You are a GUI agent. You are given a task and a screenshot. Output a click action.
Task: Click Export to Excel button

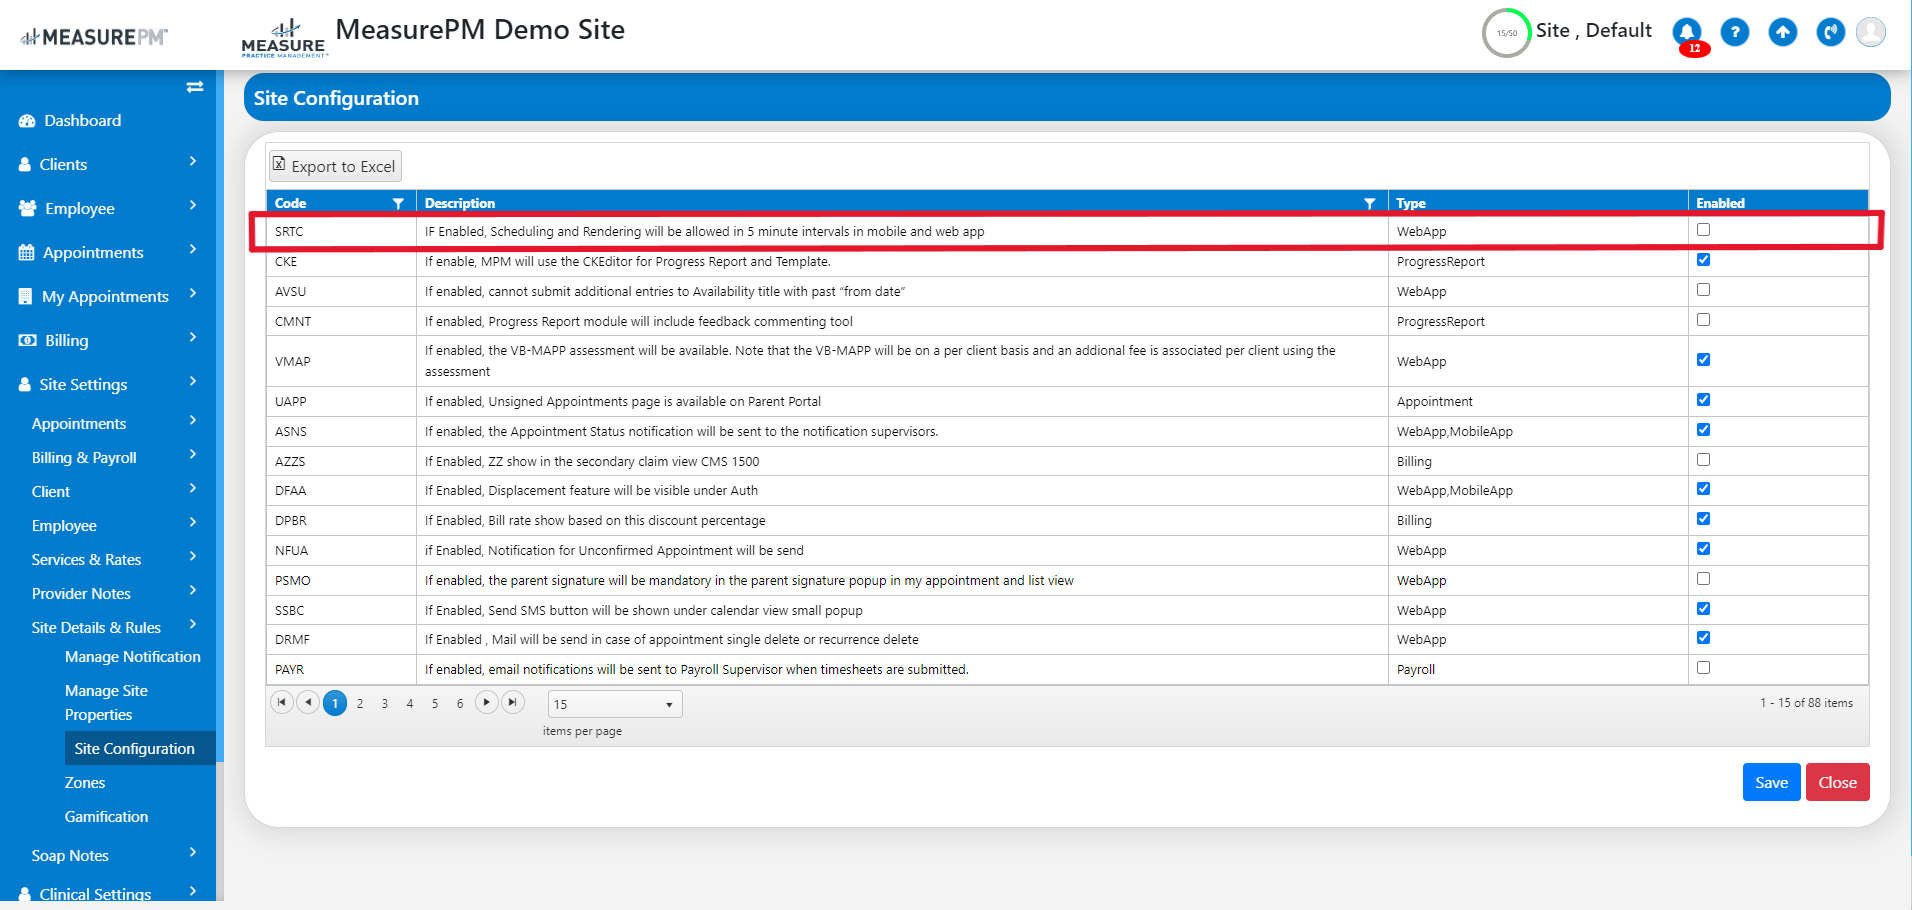point(335,166)
